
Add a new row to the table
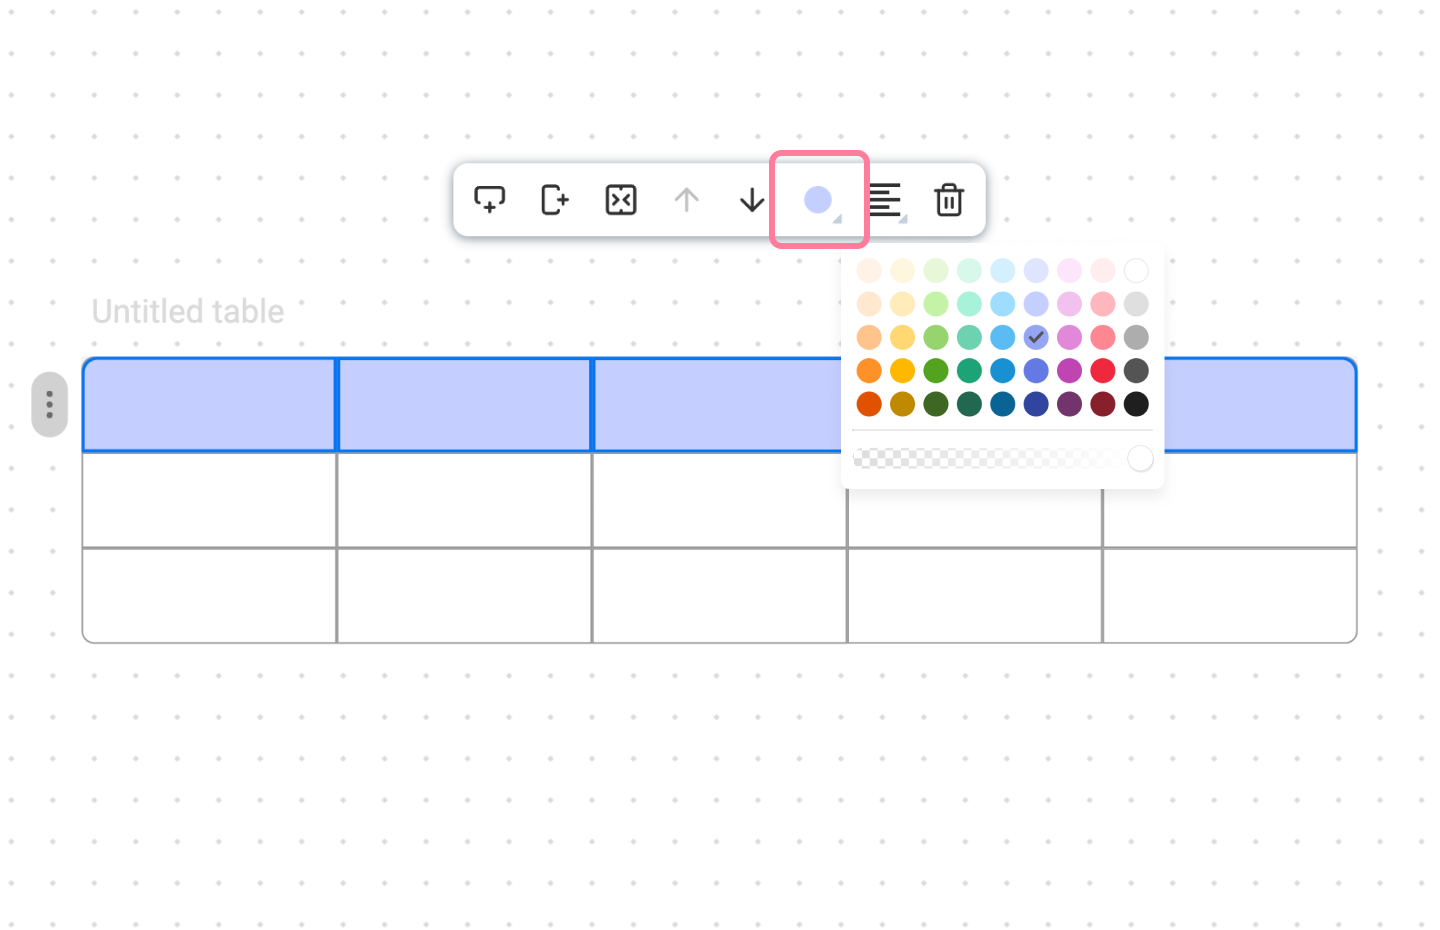pyautogui.click(x=489, y=200)
